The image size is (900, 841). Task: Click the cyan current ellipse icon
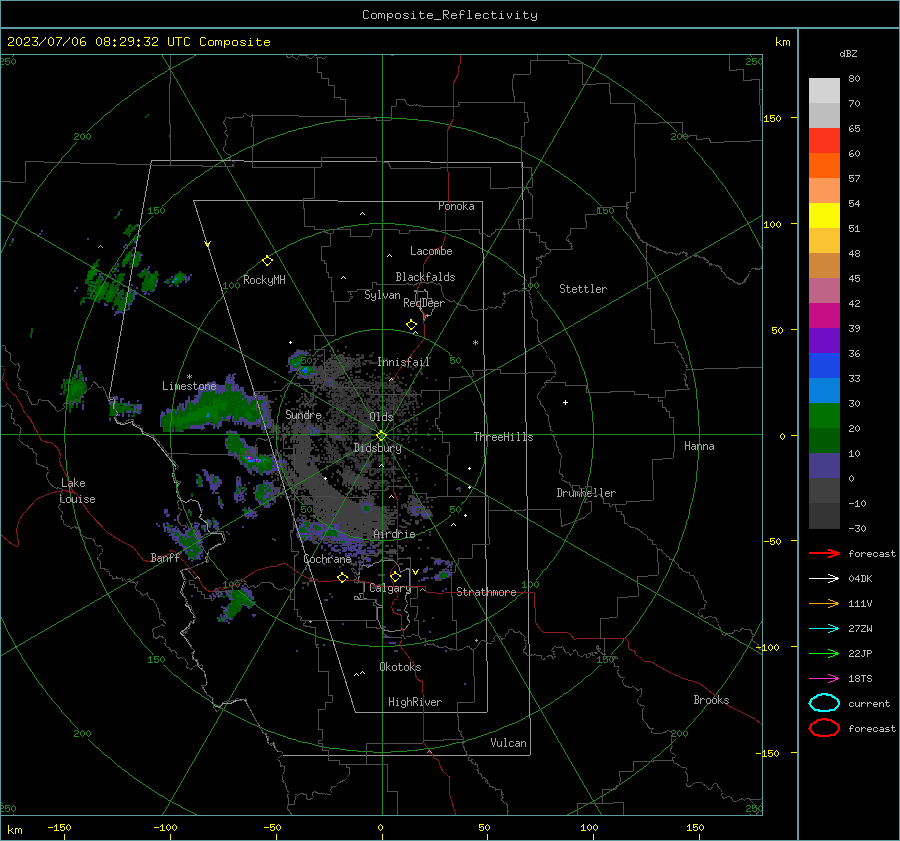pos(824,703)
